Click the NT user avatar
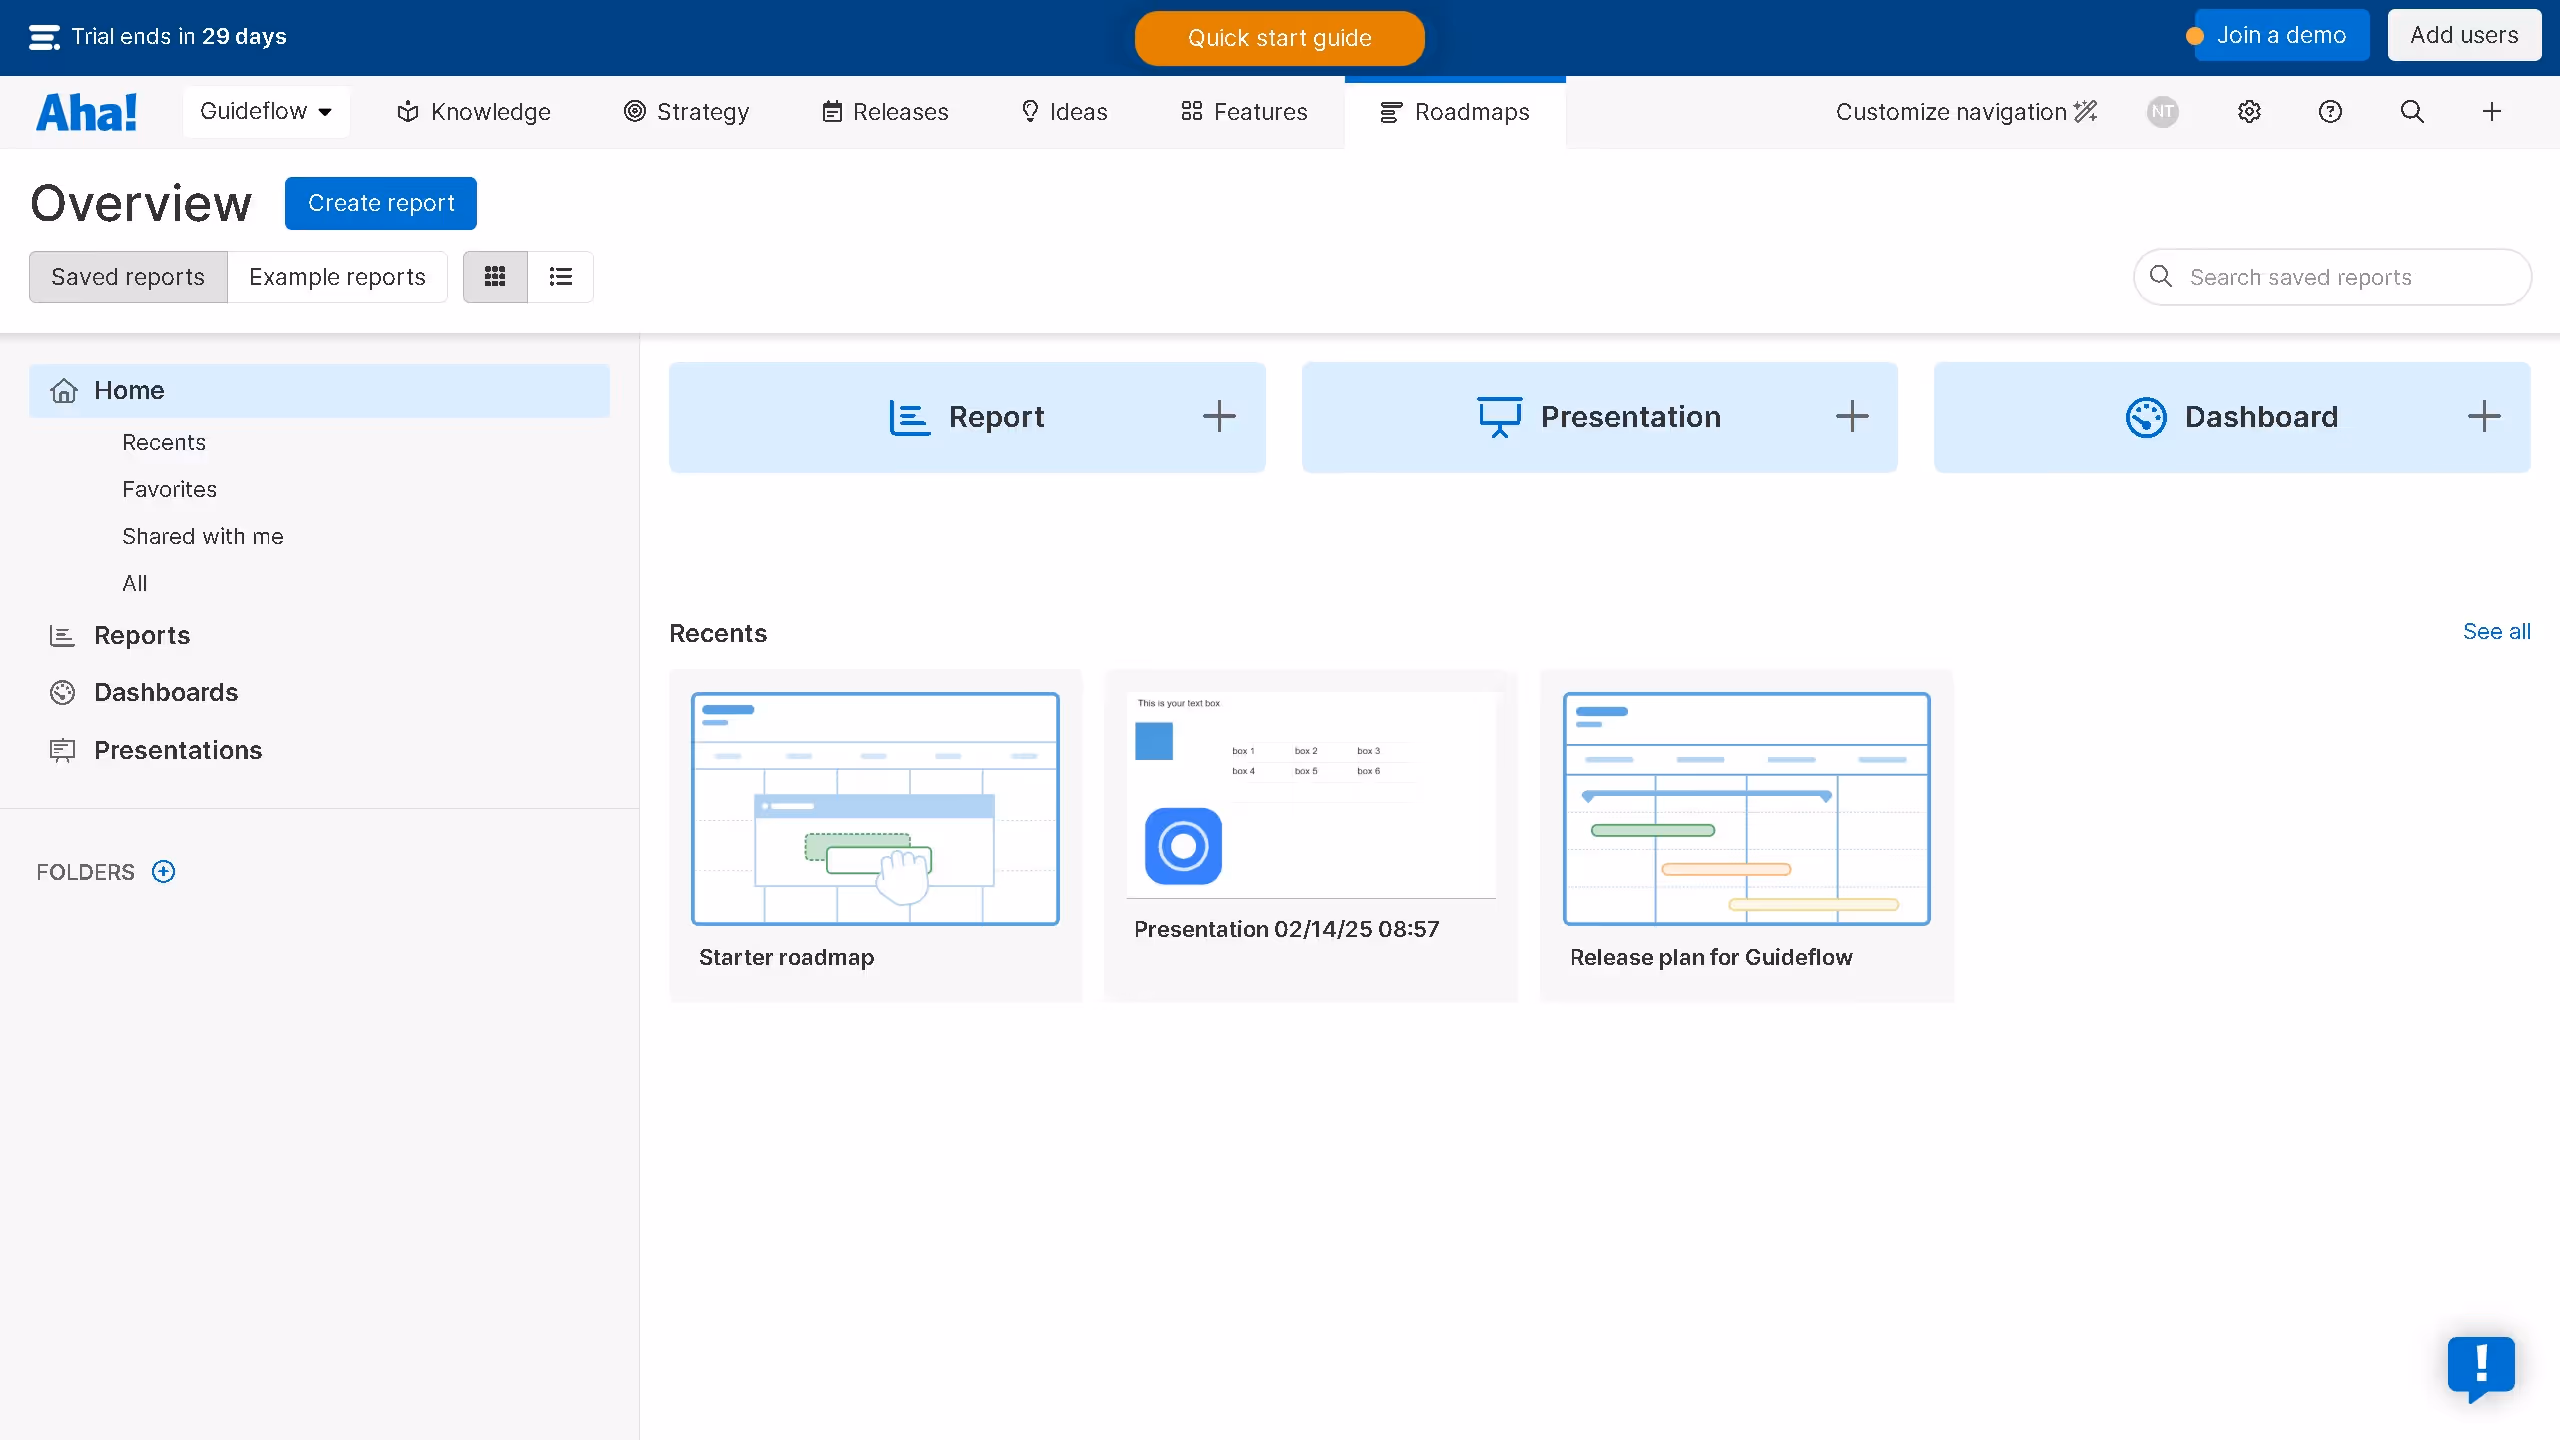Image resolution: width=2560 pixels, height=1440 pixels. click(x=2163, y=112)
